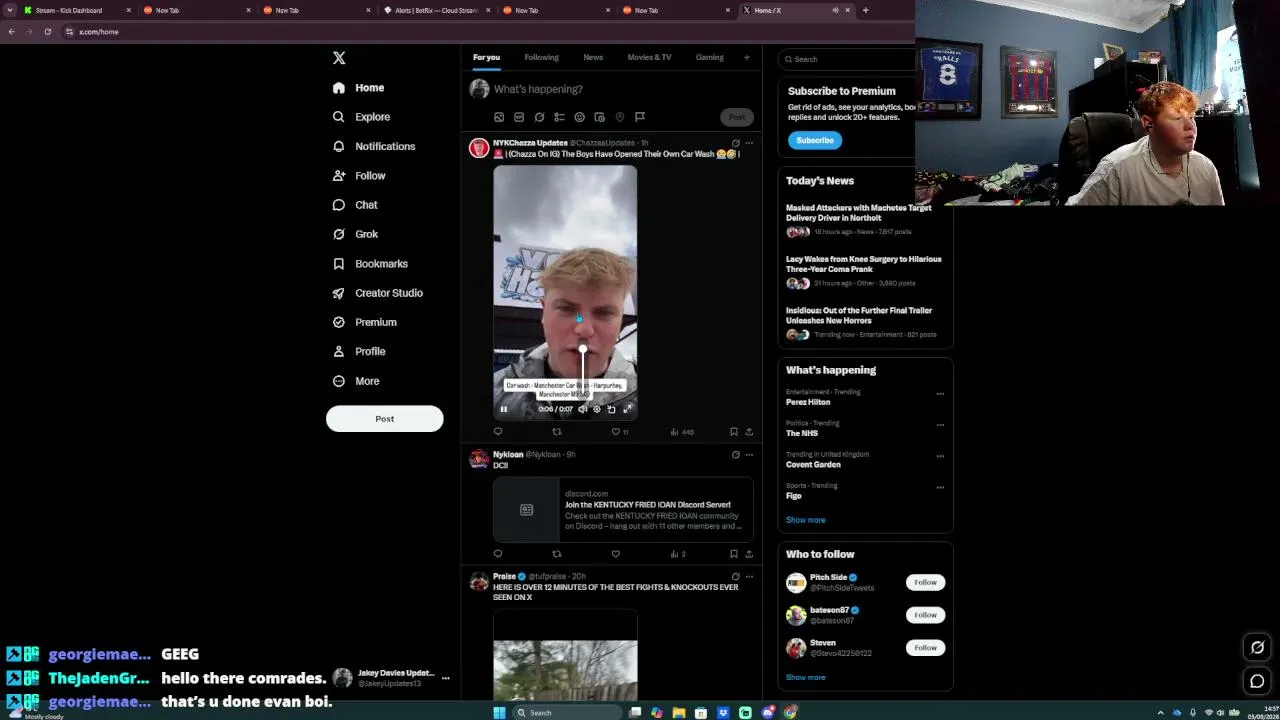
Task: Follow the Steven account
Action: pyautogui.click(x=925, y=648)
